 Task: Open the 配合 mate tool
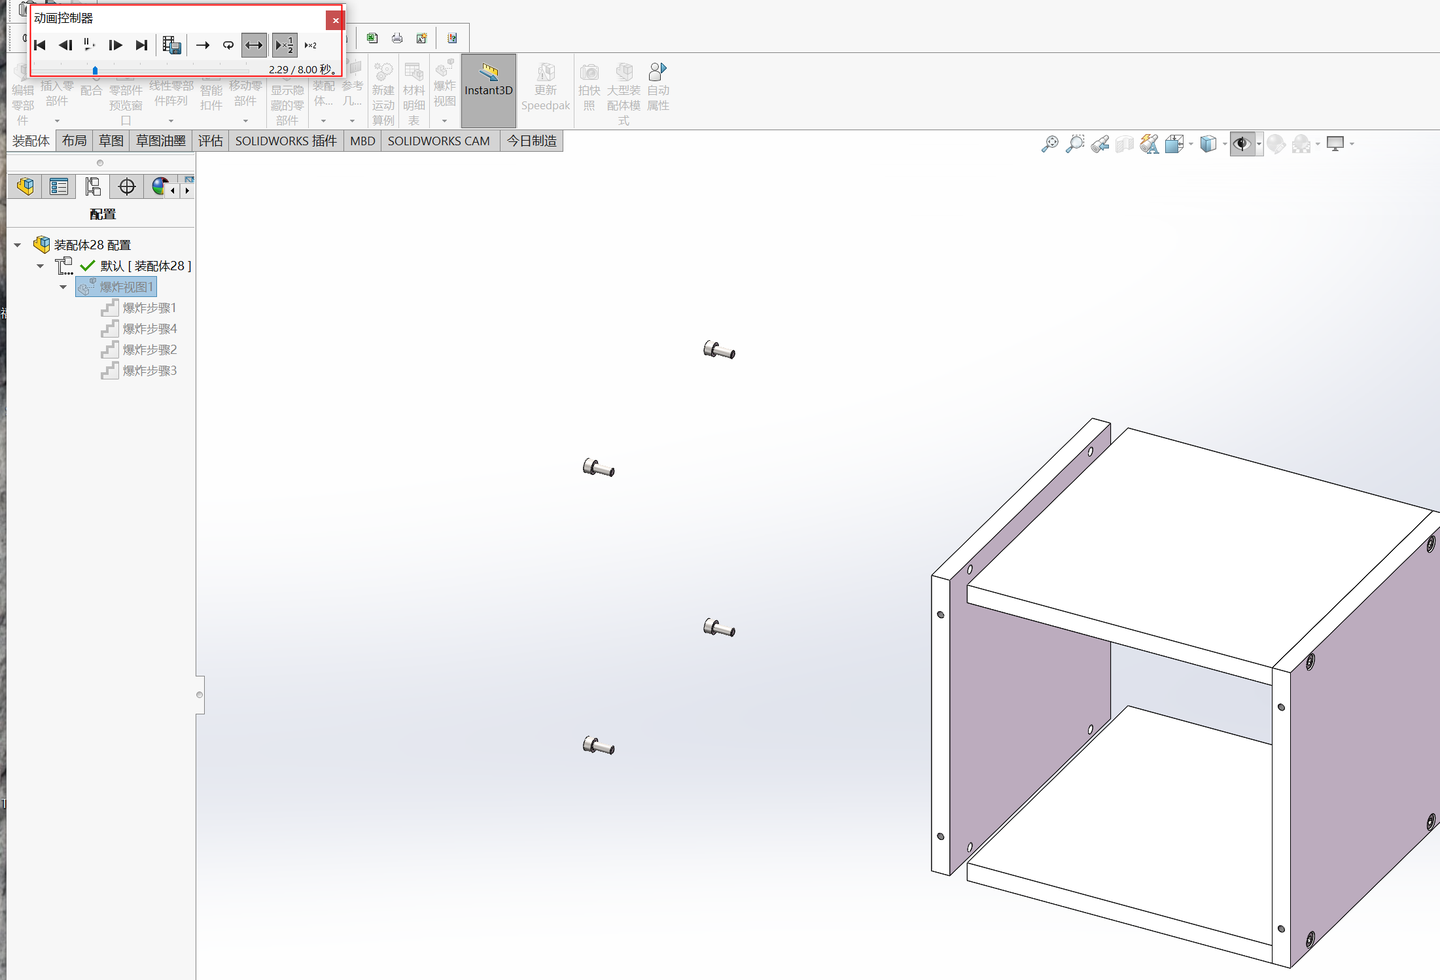(91, 90)
